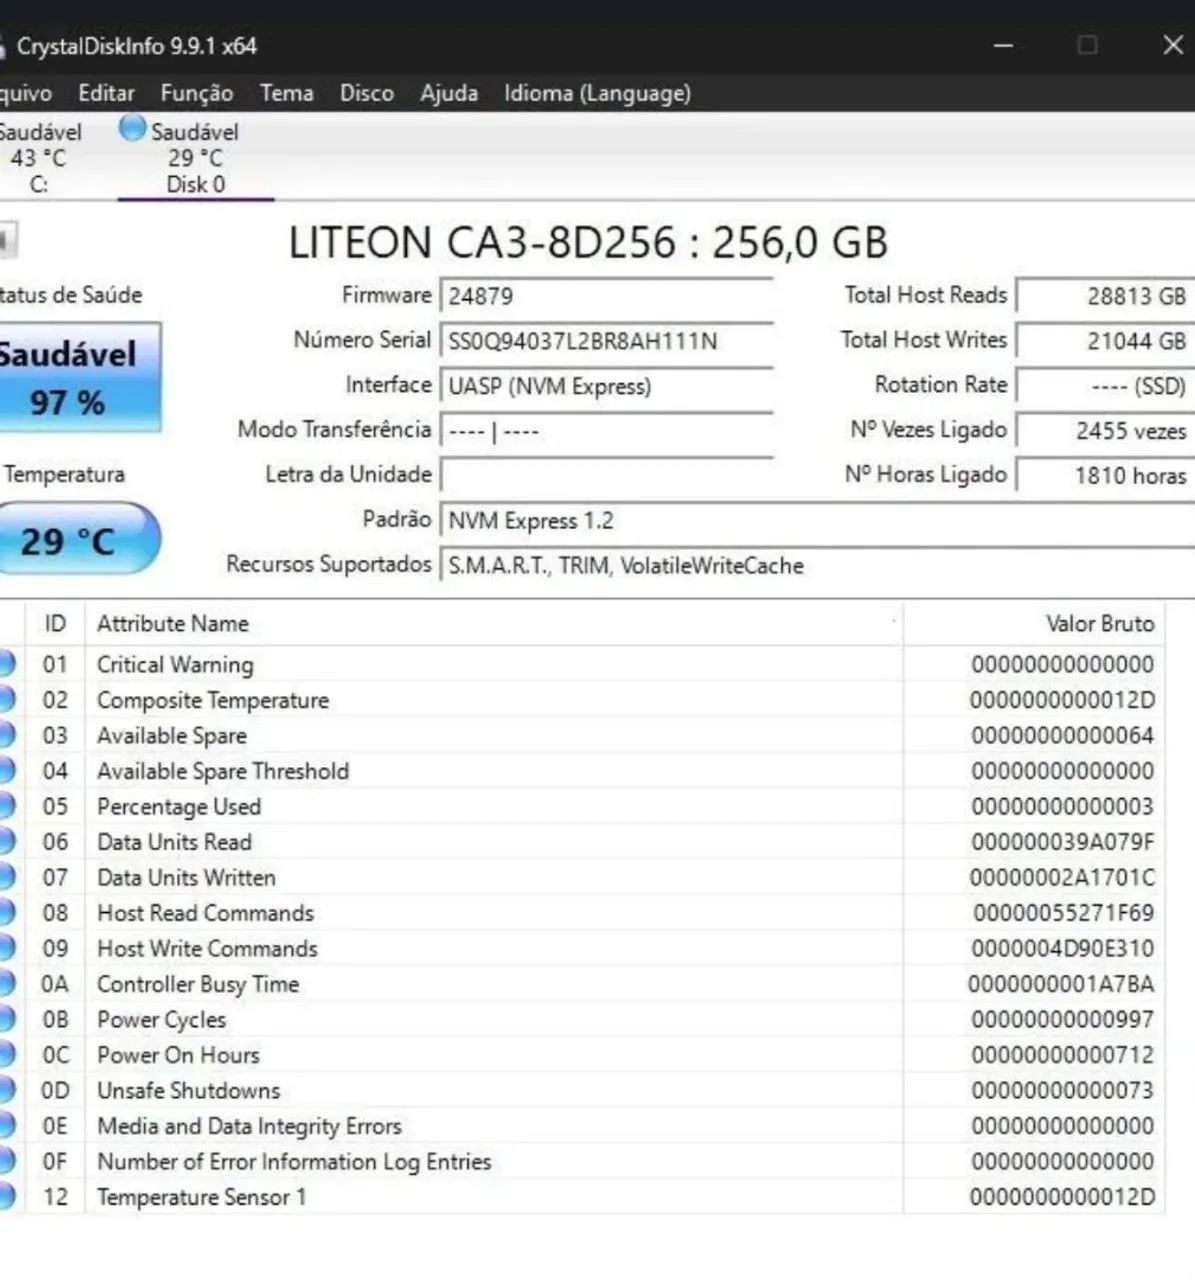Open the Função menu
Viewport: 1195px width, 1280px height.
[197, 93]
